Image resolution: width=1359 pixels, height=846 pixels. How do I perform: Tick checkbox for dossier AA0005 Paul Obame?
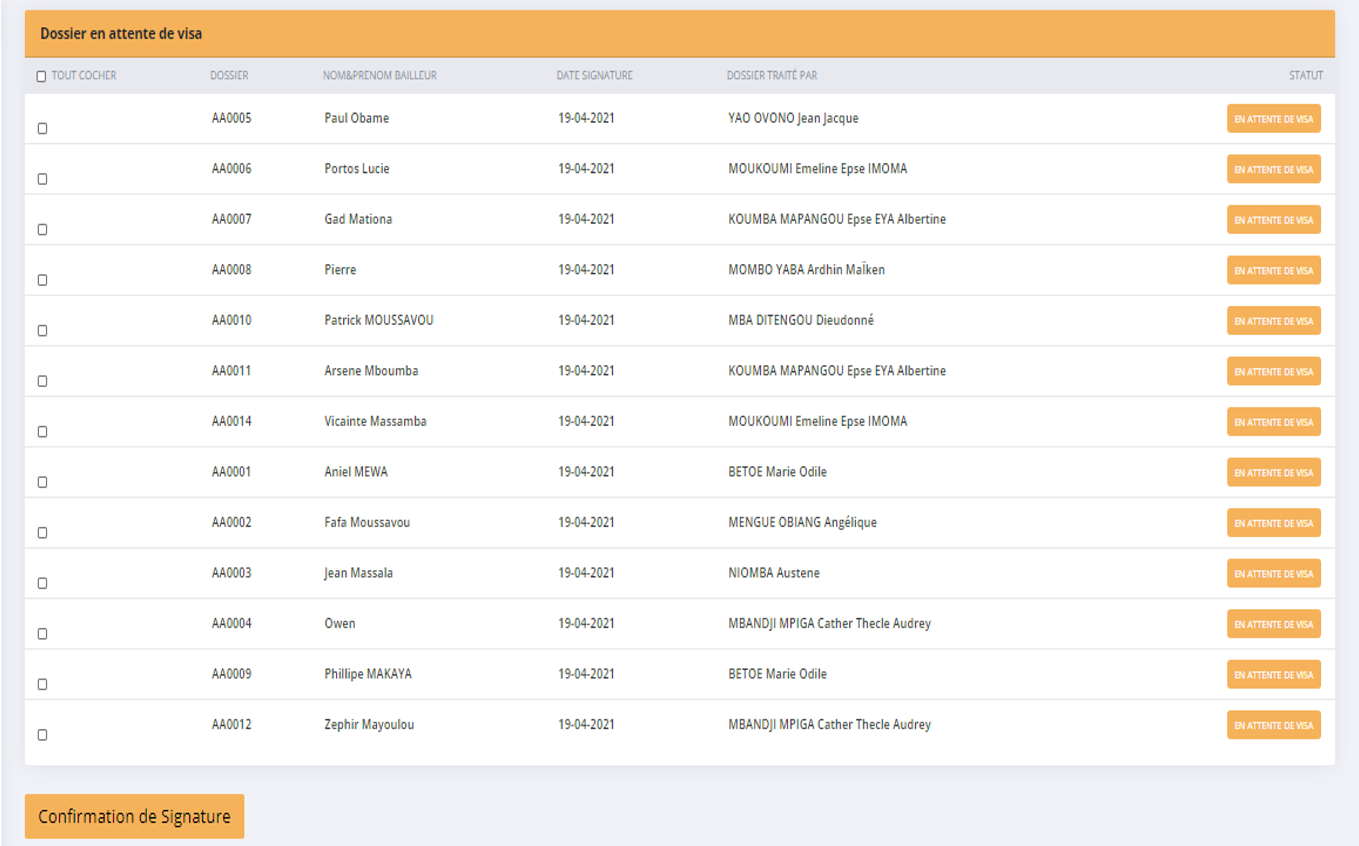coord(42,129)
